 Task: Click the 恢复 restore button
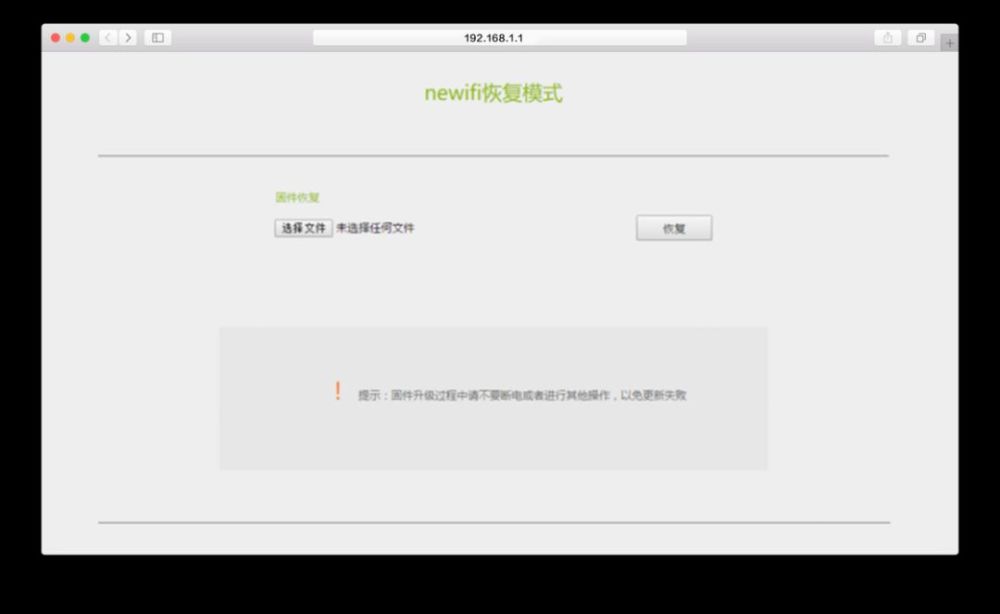click(674, 228)
